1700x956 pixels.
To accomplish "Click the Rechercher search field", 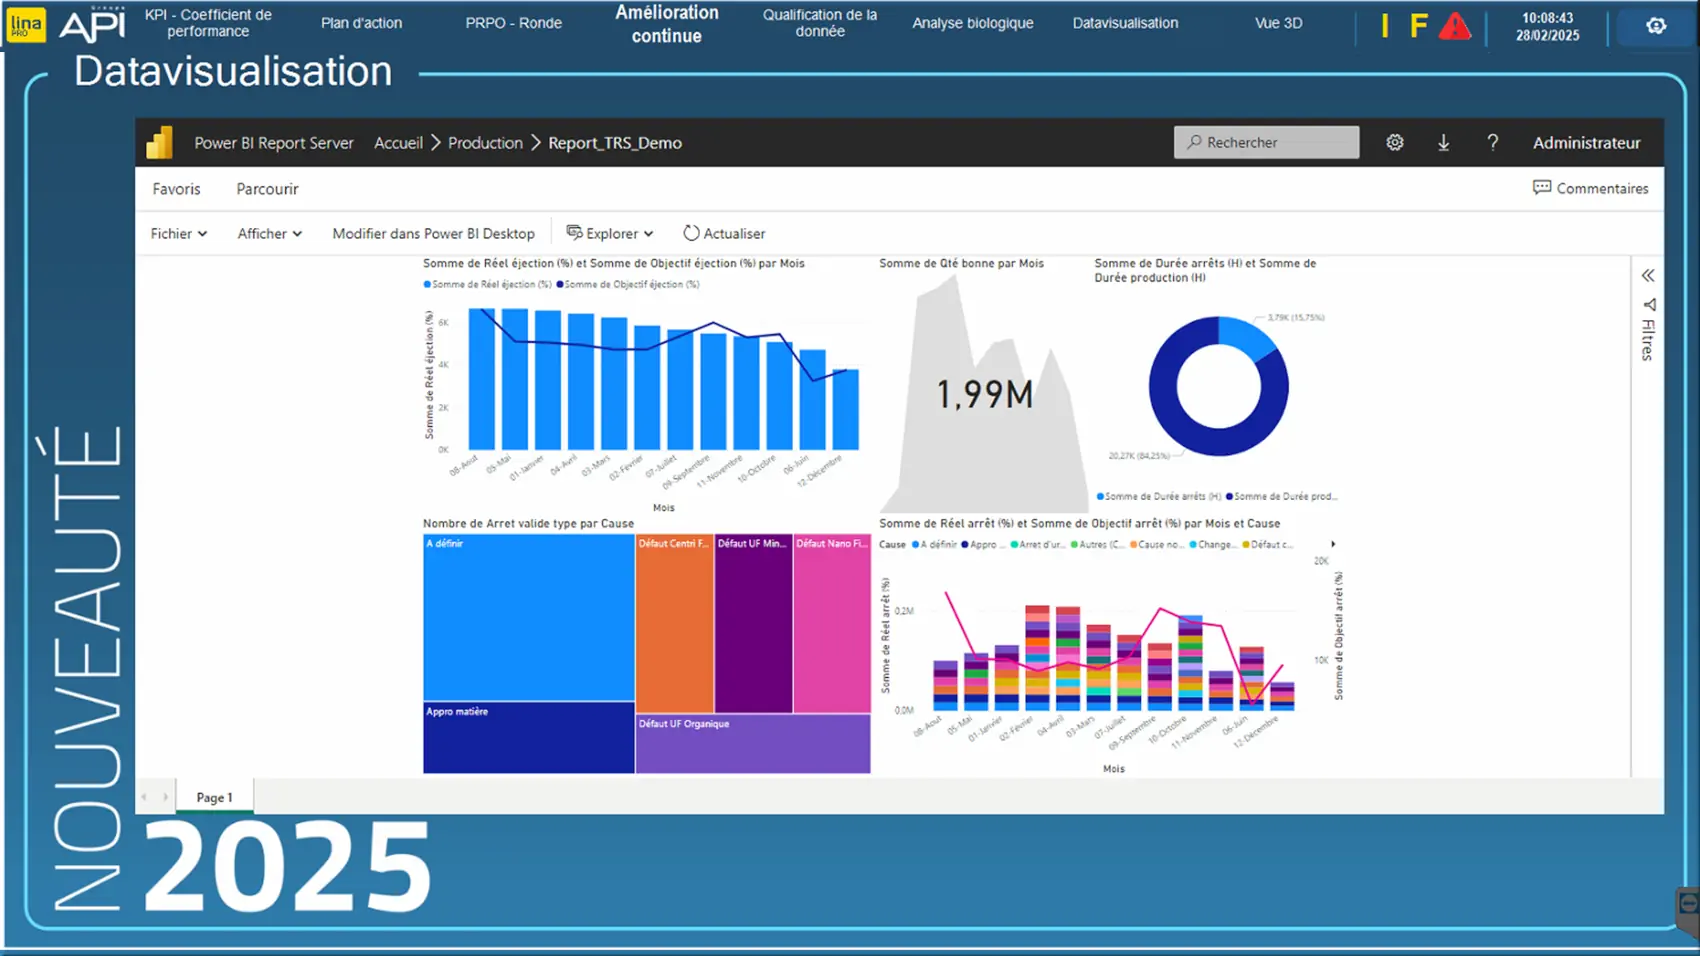I will pos(1266,143).
